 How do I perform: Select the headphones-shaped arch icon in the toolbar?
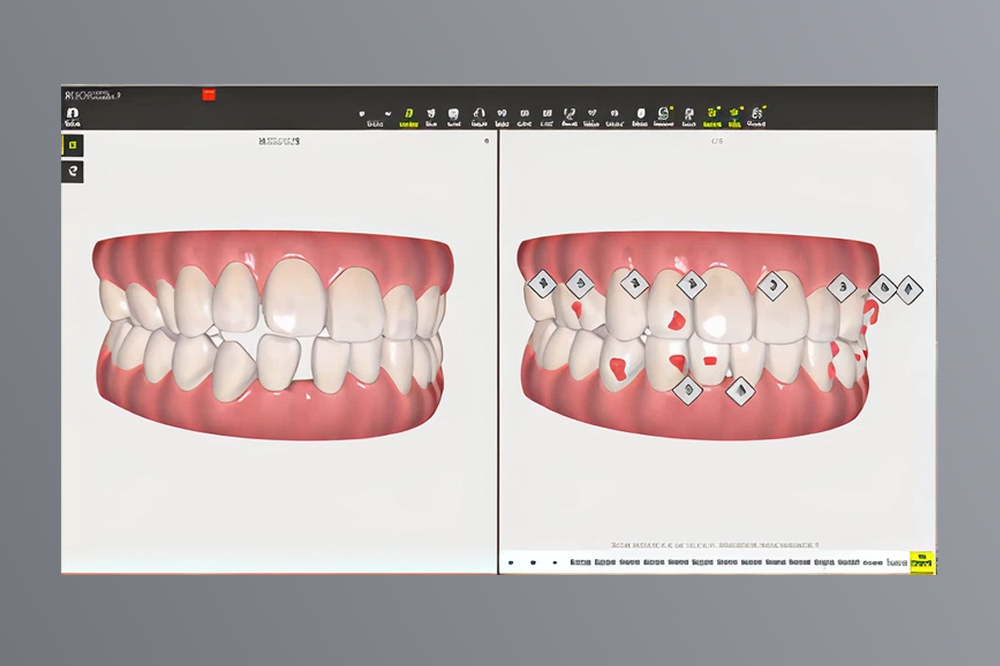click(479, 117)
